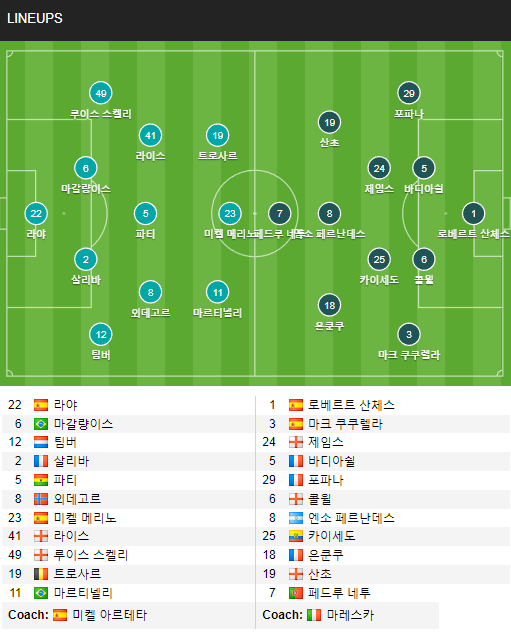Image resolution: width=511 pixels, height=634 pixels.
Task: Click coach name 미켈 아르테타
Action: click(x=110, y=615)
